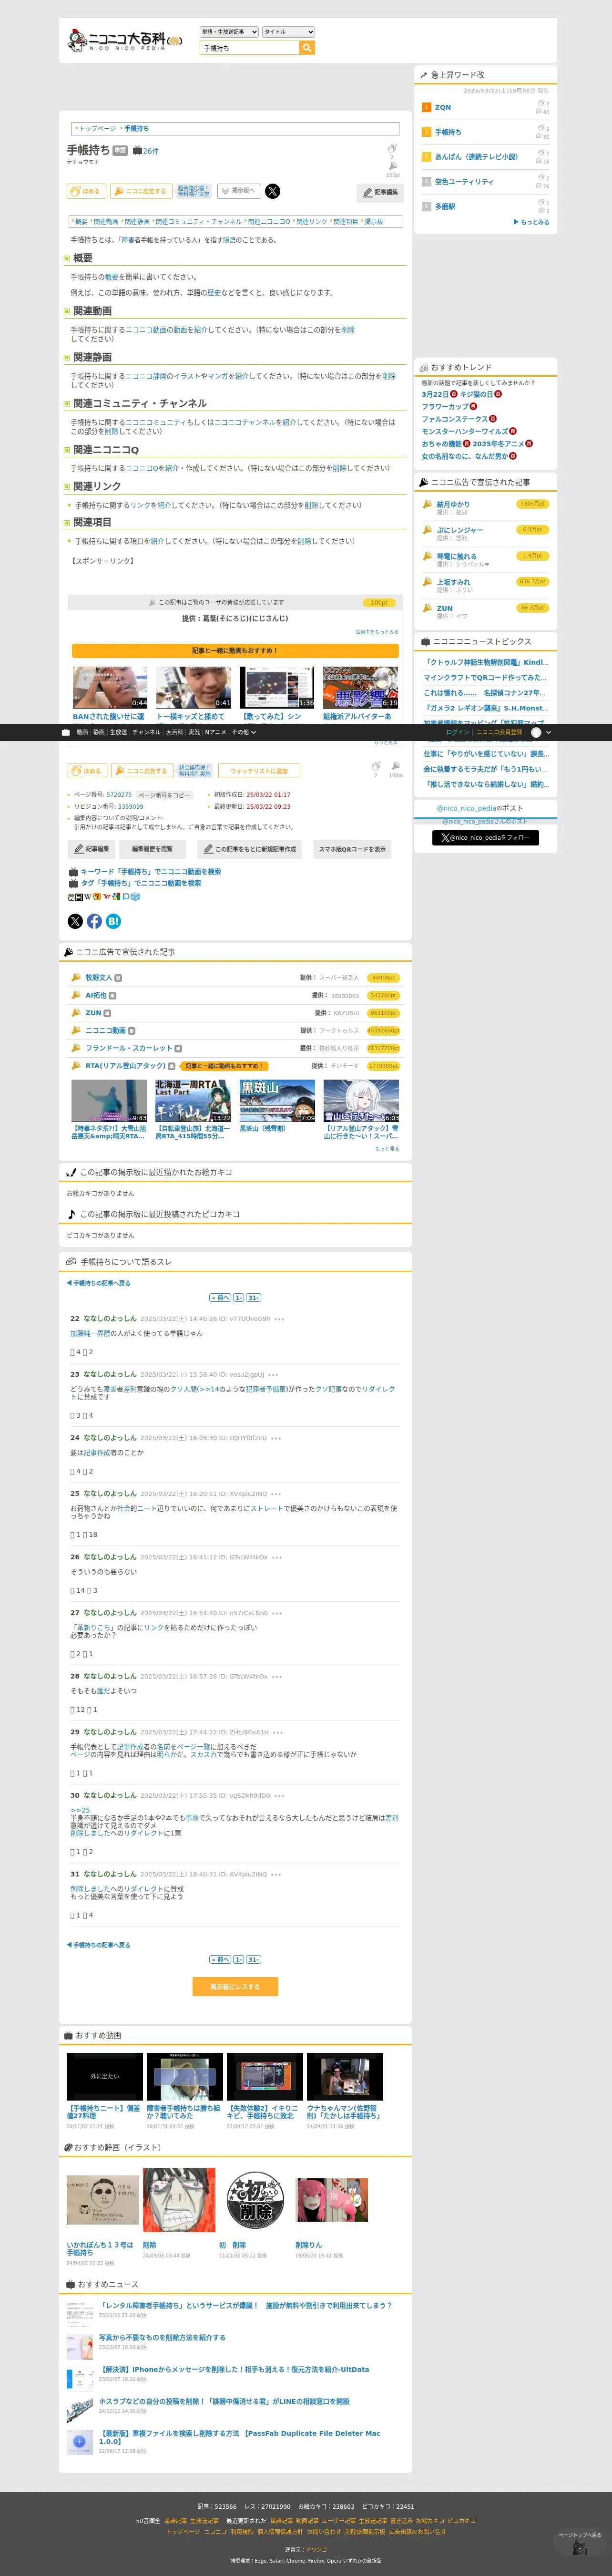The width and height of the screenshot is (612, 2576).
Task: Bookmark with the Hatena B! icon
Action: (x=113, y=921)
